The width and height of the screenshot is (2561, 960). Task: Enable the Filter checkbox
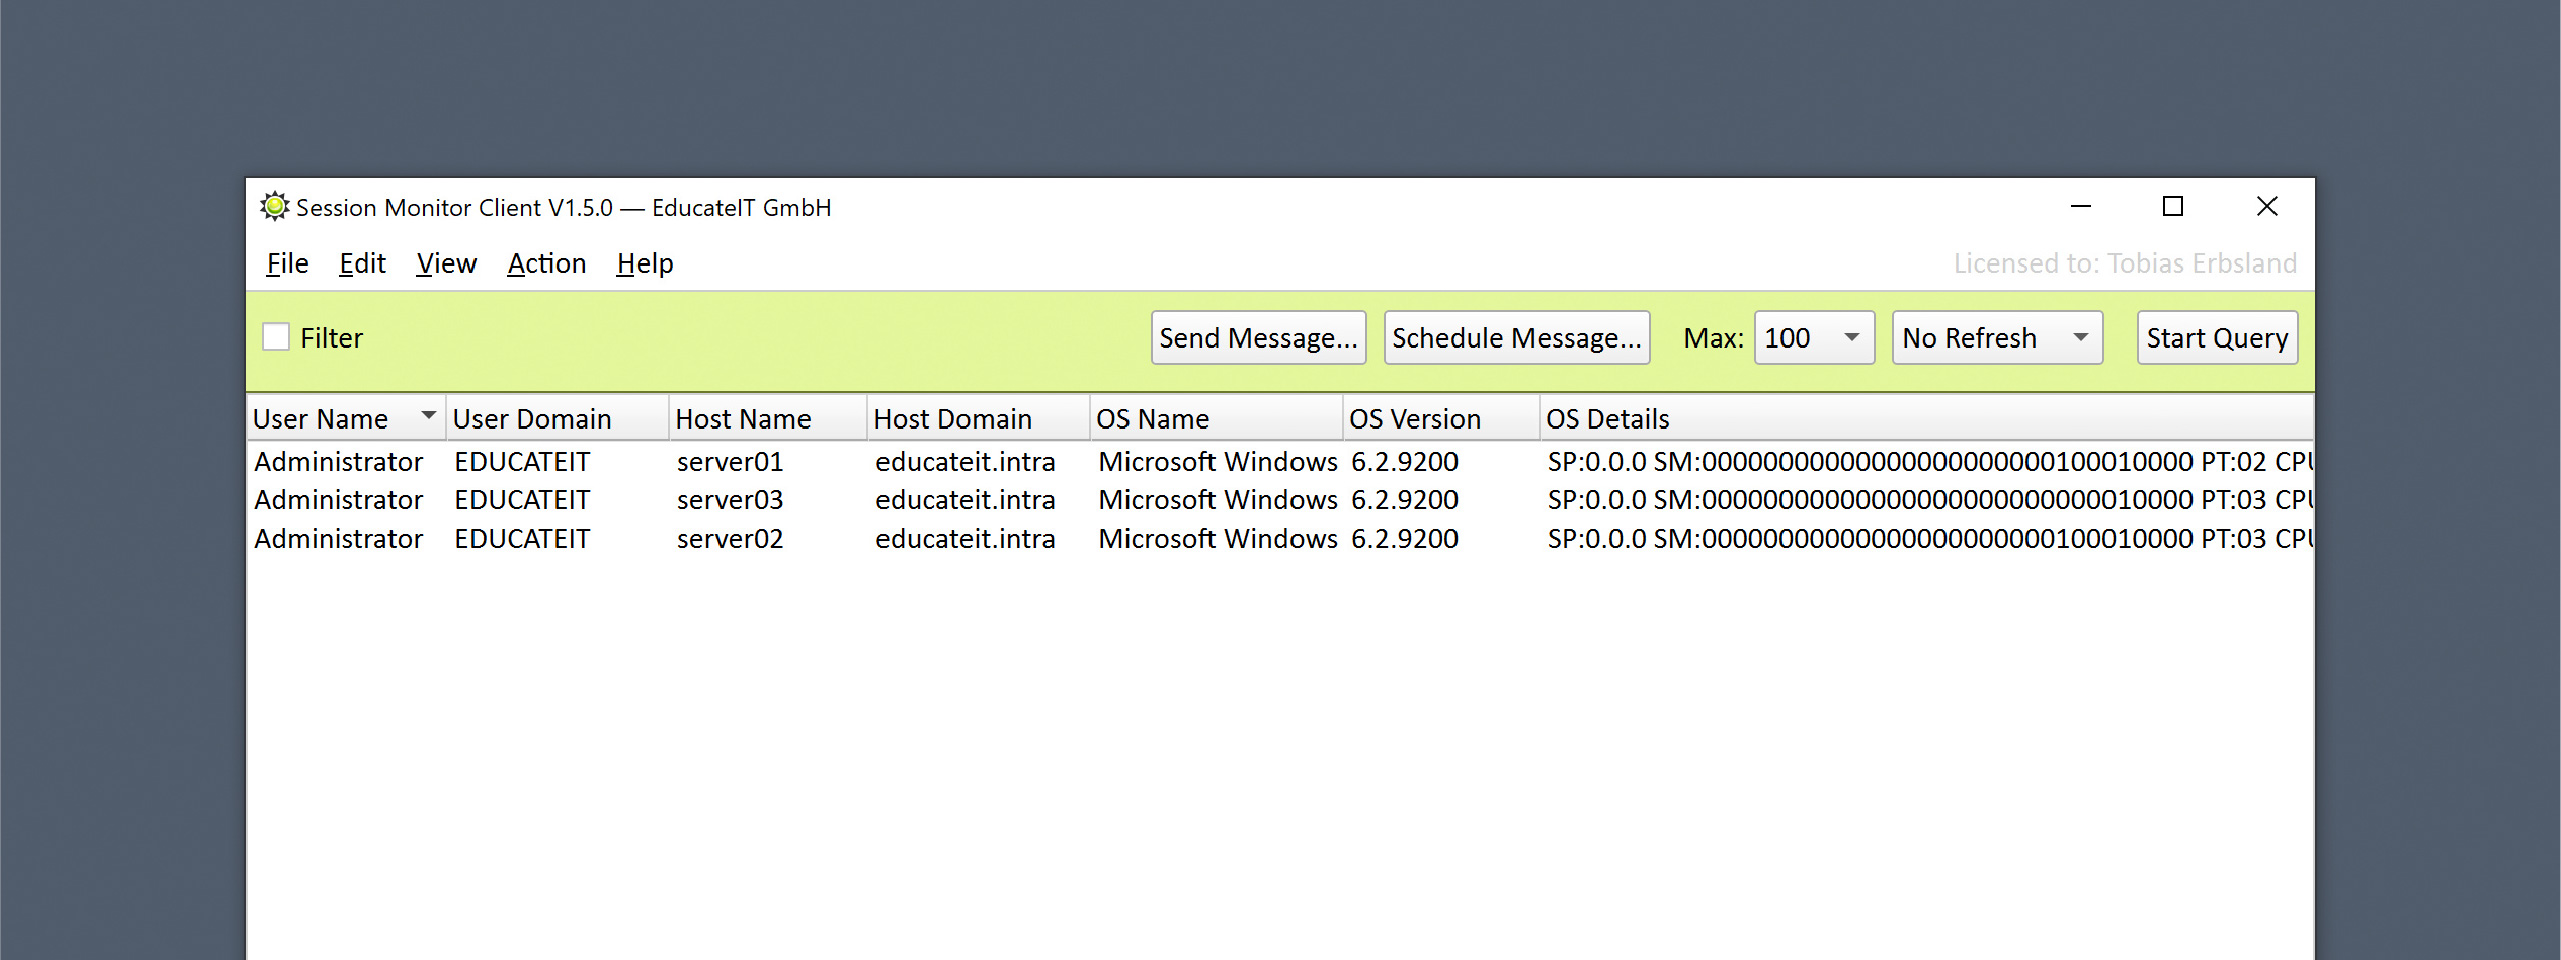pyautogui.click(x=276, y=337)
